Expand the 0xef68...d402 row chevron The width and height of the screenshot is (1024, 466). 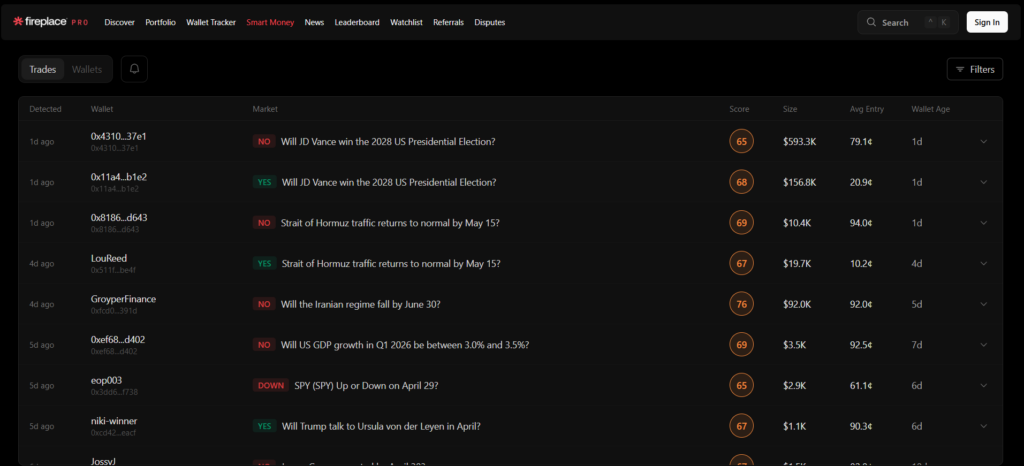click(984, 345)
